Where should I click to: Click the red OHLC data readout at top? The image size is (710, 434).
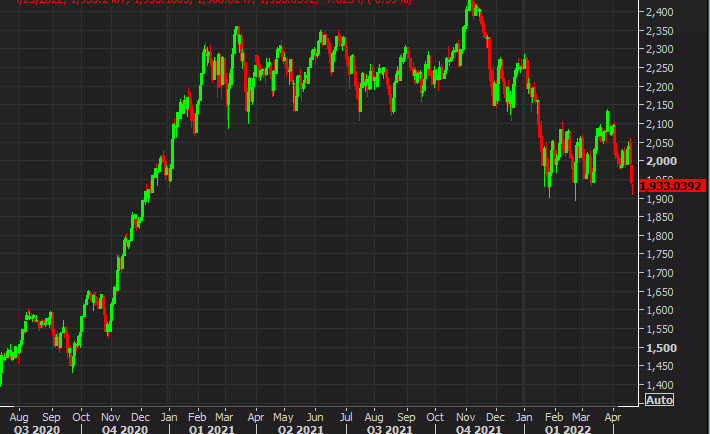click(200, 4)
